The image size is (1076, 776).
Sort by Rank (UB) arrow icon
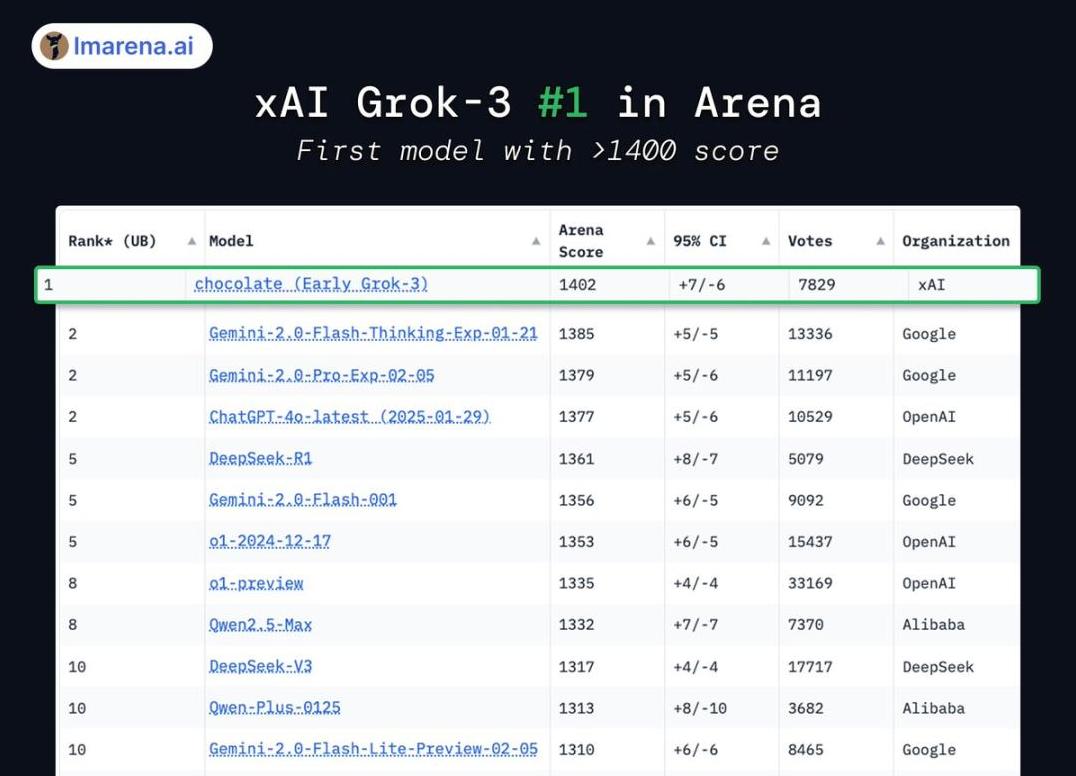(x=192, y=241)
